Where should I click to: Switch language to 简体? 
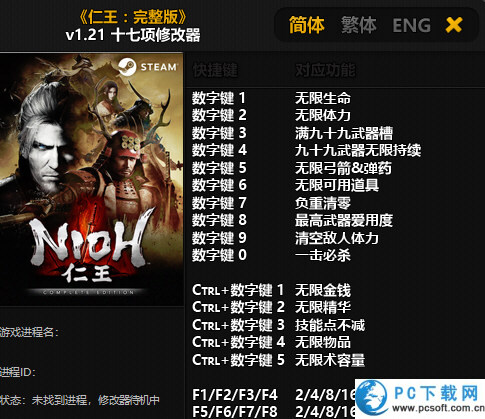click(306, 25)
